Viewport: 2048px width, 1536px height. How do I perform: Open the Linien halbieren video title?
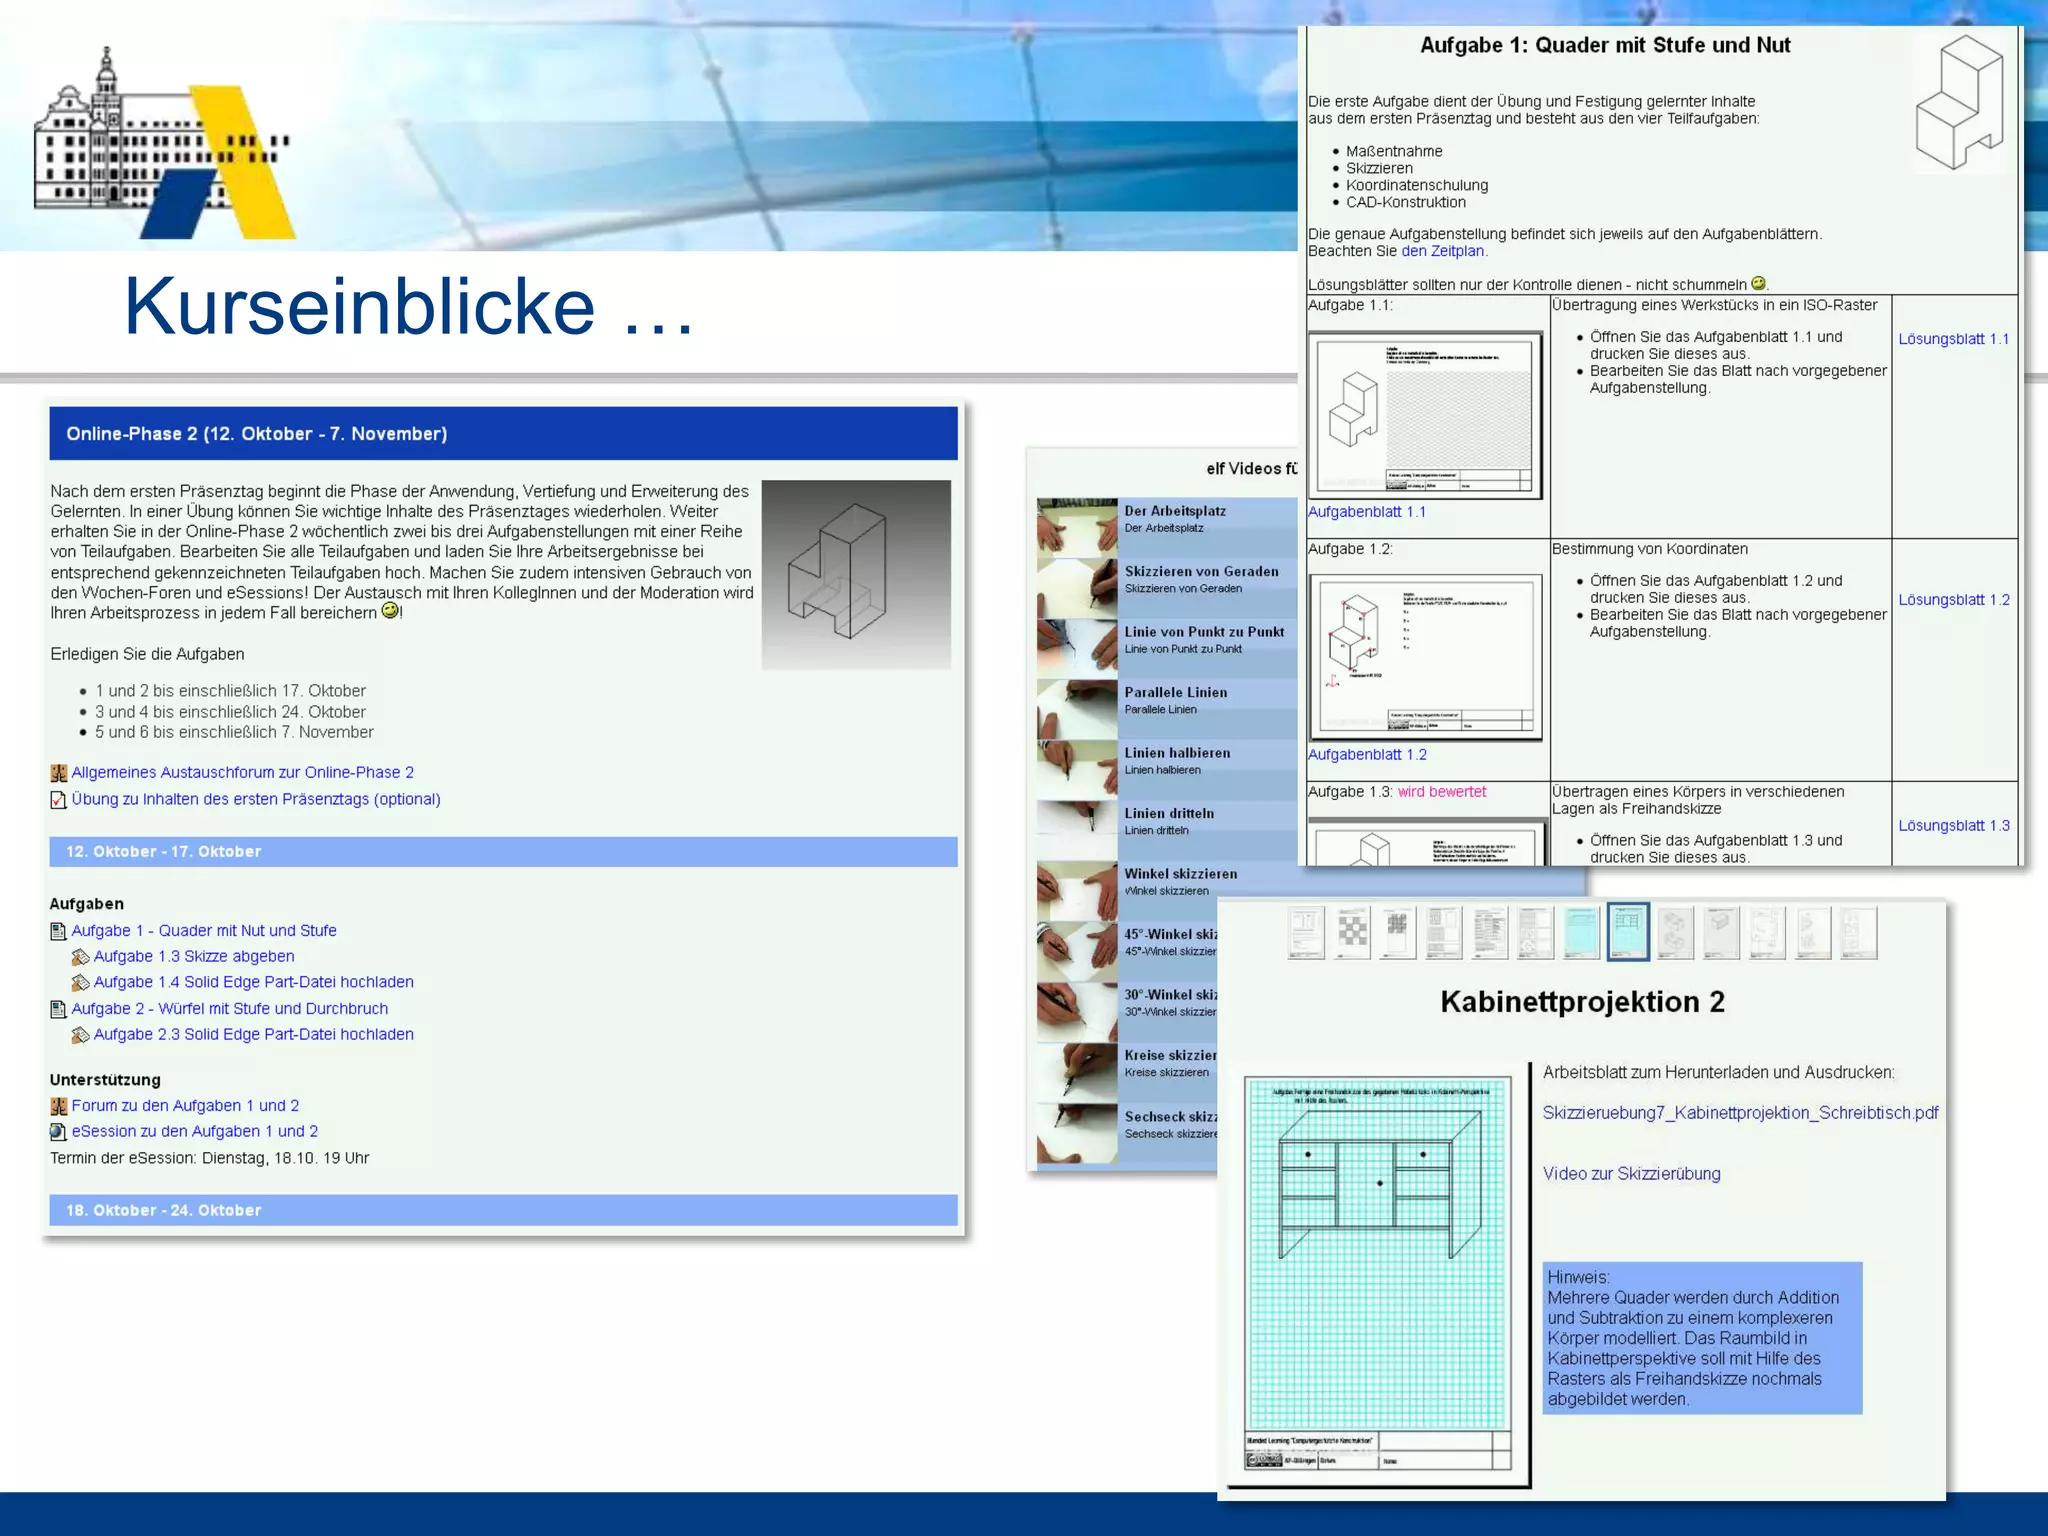pyautogui.click(x=1177, y=753)
